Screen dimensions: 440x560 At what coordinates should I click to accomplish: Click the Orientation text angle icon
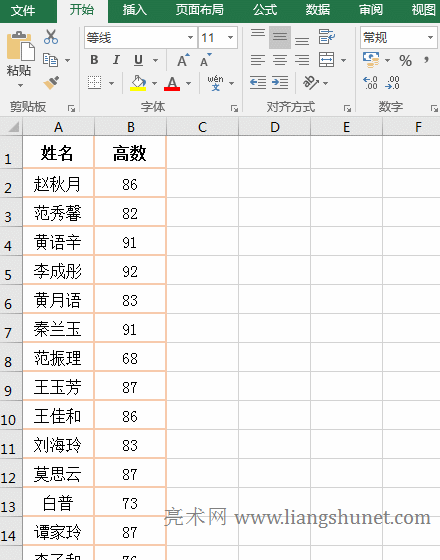(311, 83)
